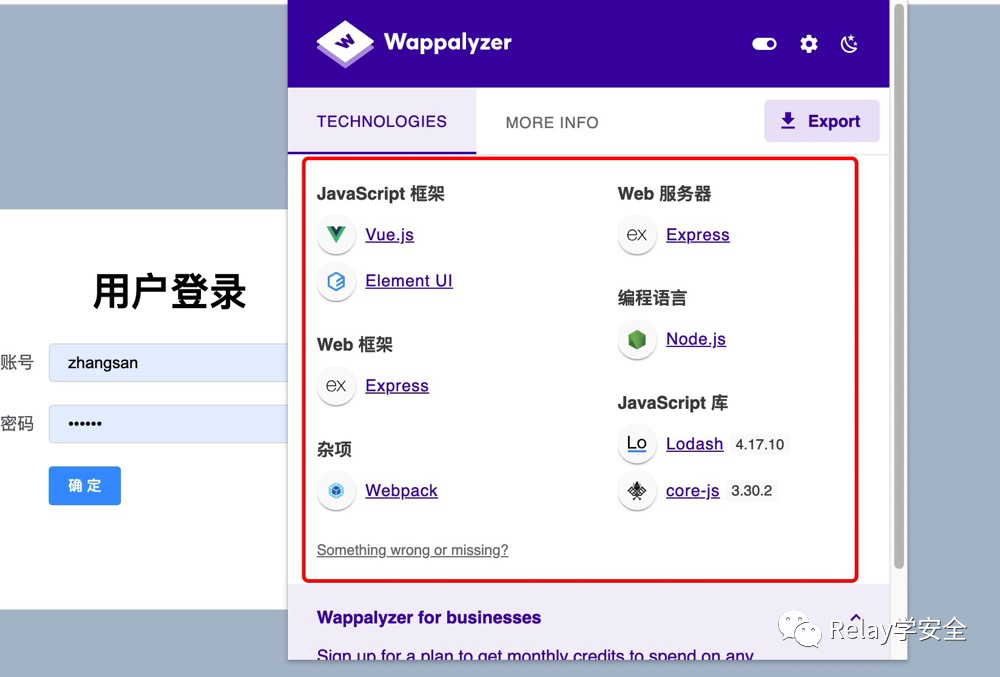Viewport: 1000px width, 677px height.
Task: Click the Lodash Lo icon
Action: click(x=636, y=444)
